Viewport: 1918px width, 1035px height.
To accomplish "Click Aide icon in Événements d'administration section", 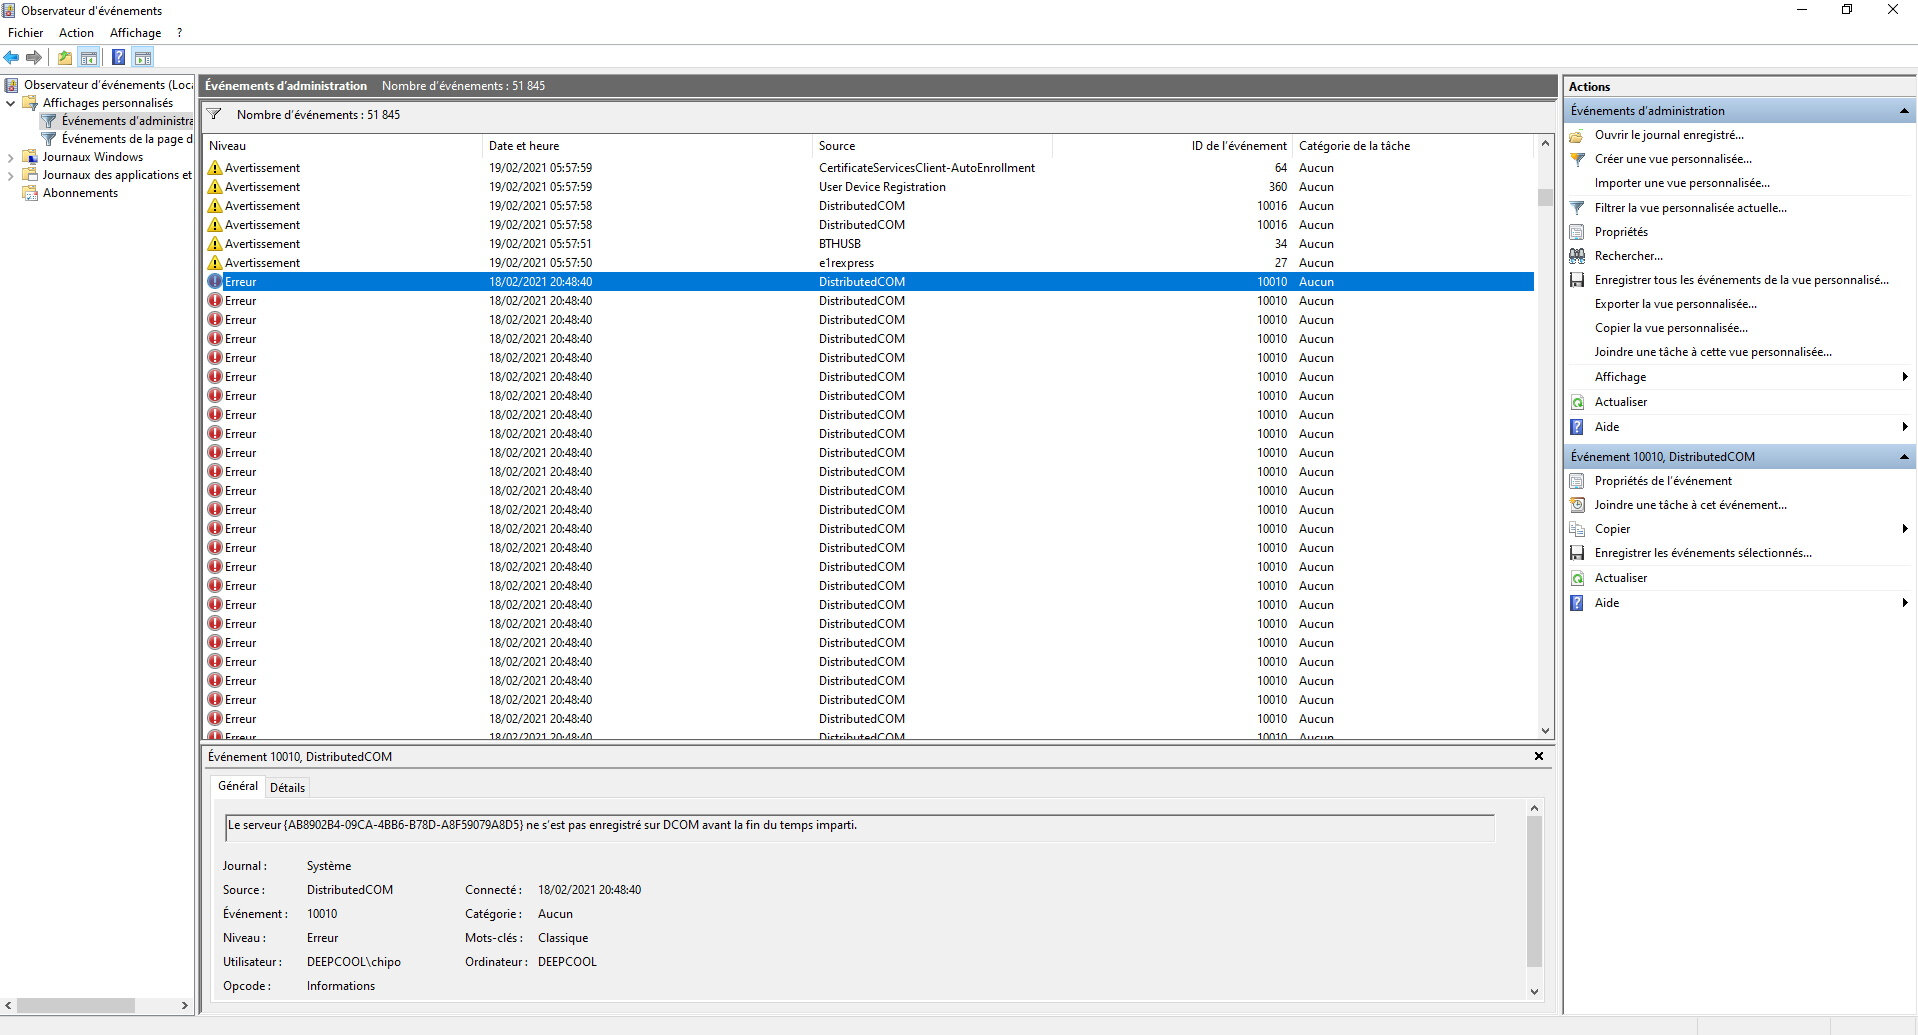I will click(1577, 427).
